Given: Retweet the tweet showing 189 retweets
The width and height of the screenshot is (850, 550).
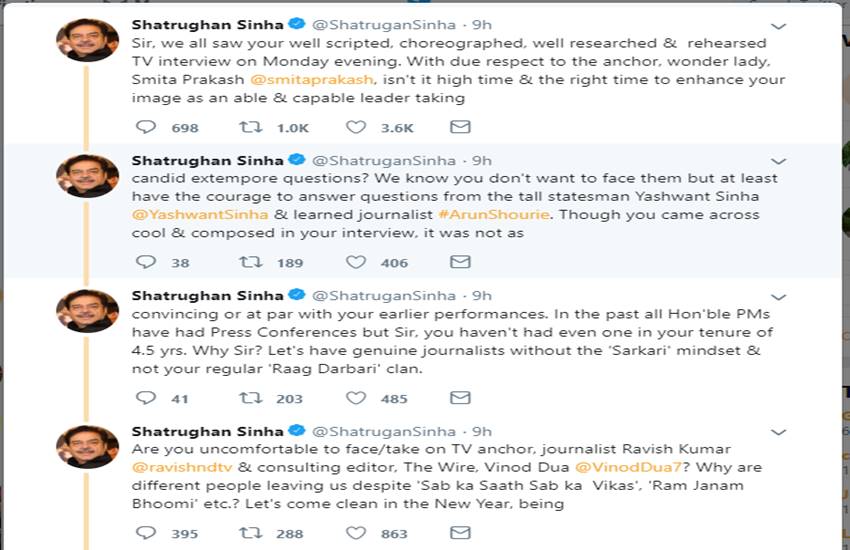Looking at the screenshot, I should (251, 262).
